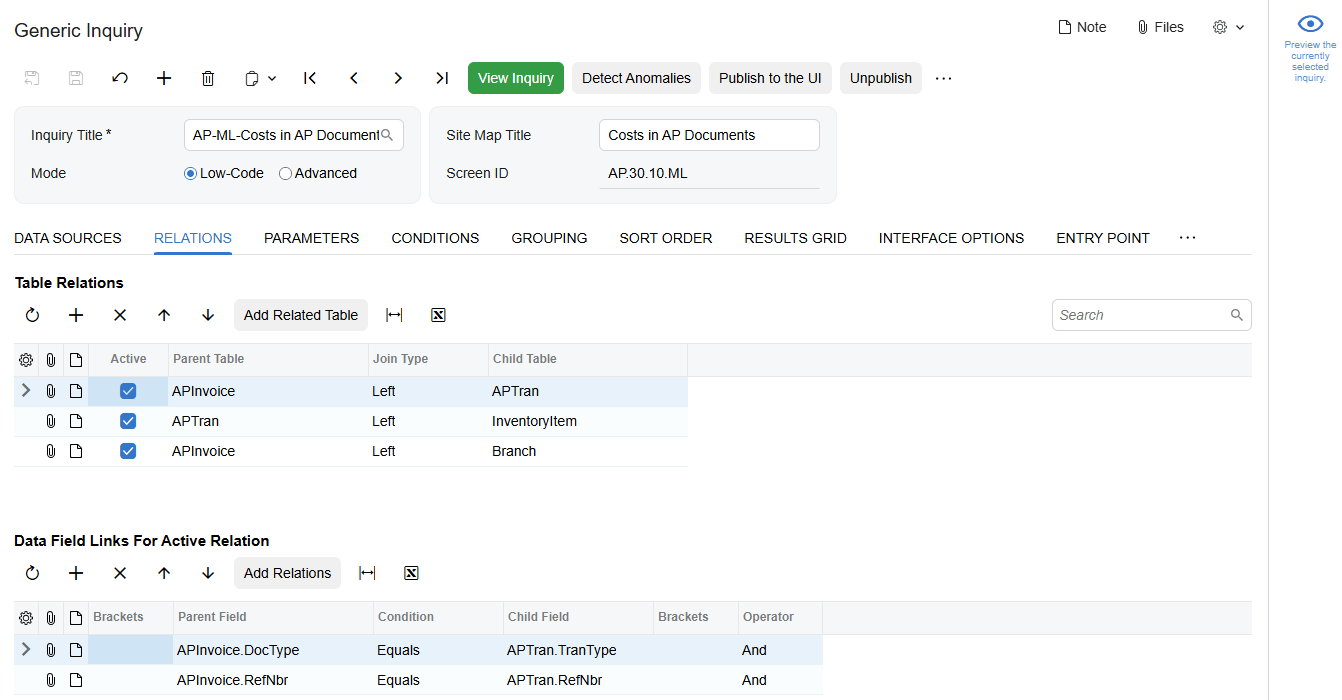Click Add Related Table button
The image size is (1342, 700).
[301, 315]
